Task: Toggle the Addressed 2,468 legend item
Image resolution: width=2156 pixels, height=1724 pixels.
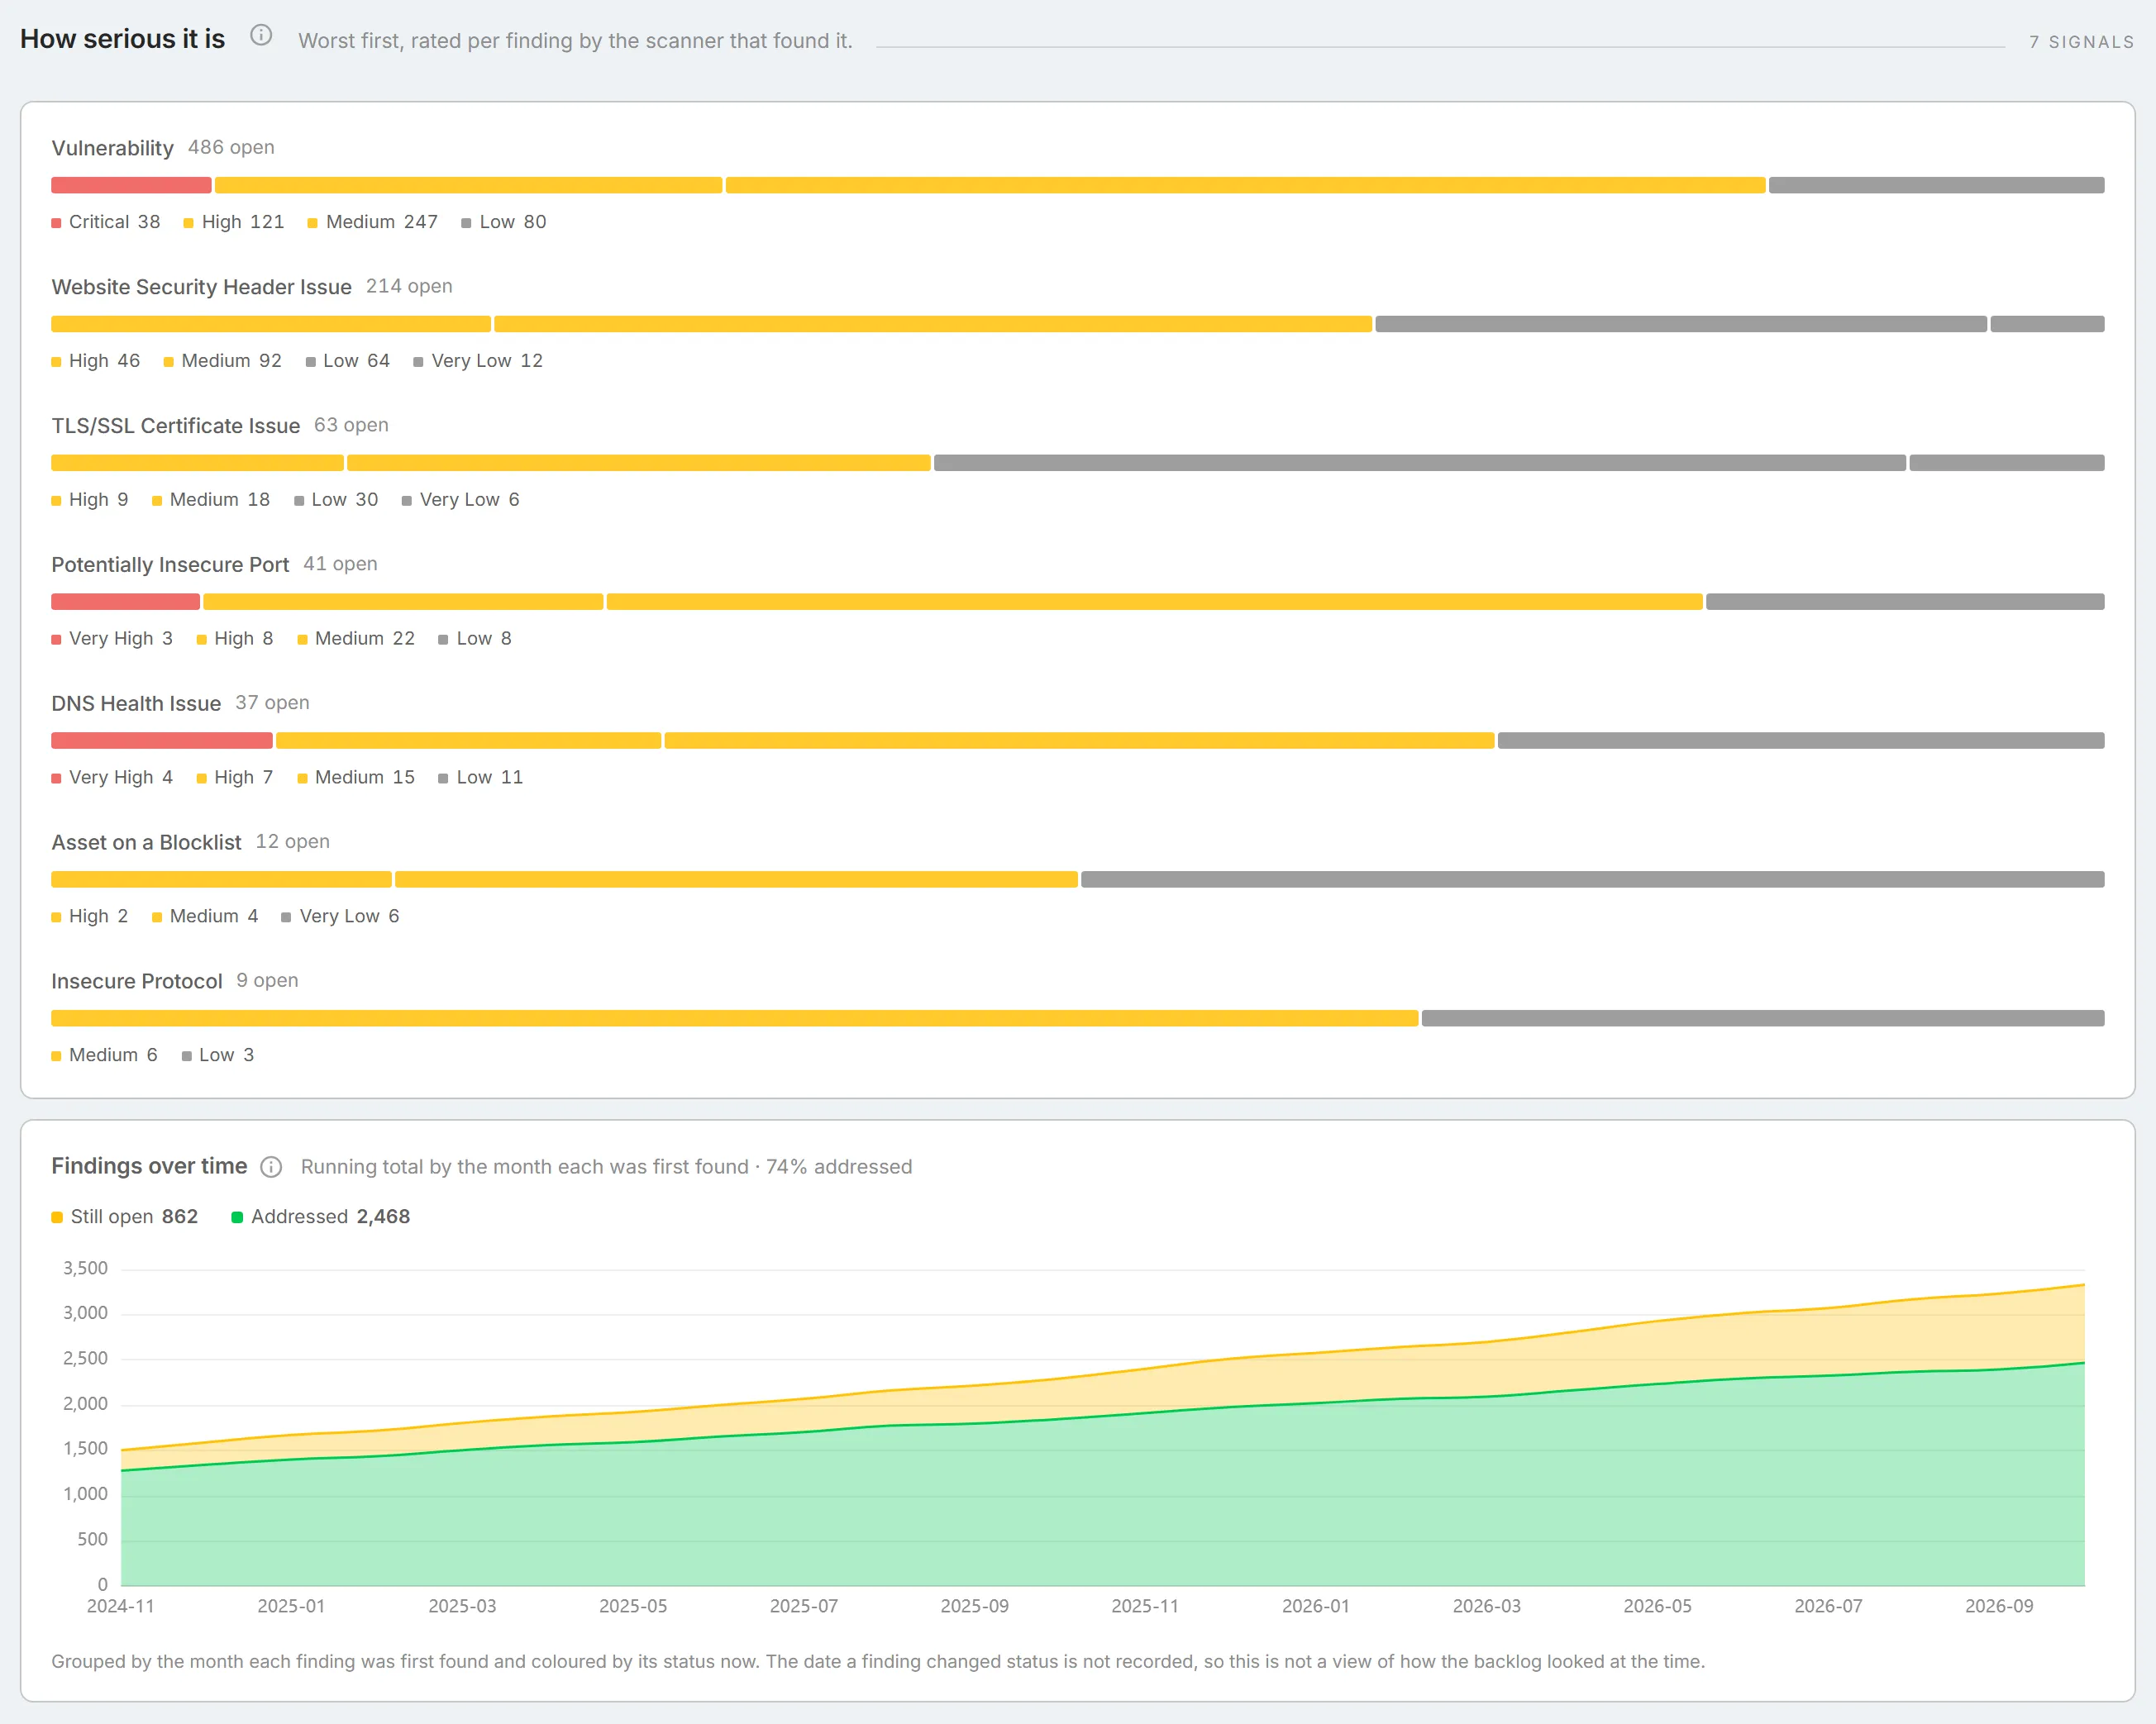Action: click(321, 1217)
